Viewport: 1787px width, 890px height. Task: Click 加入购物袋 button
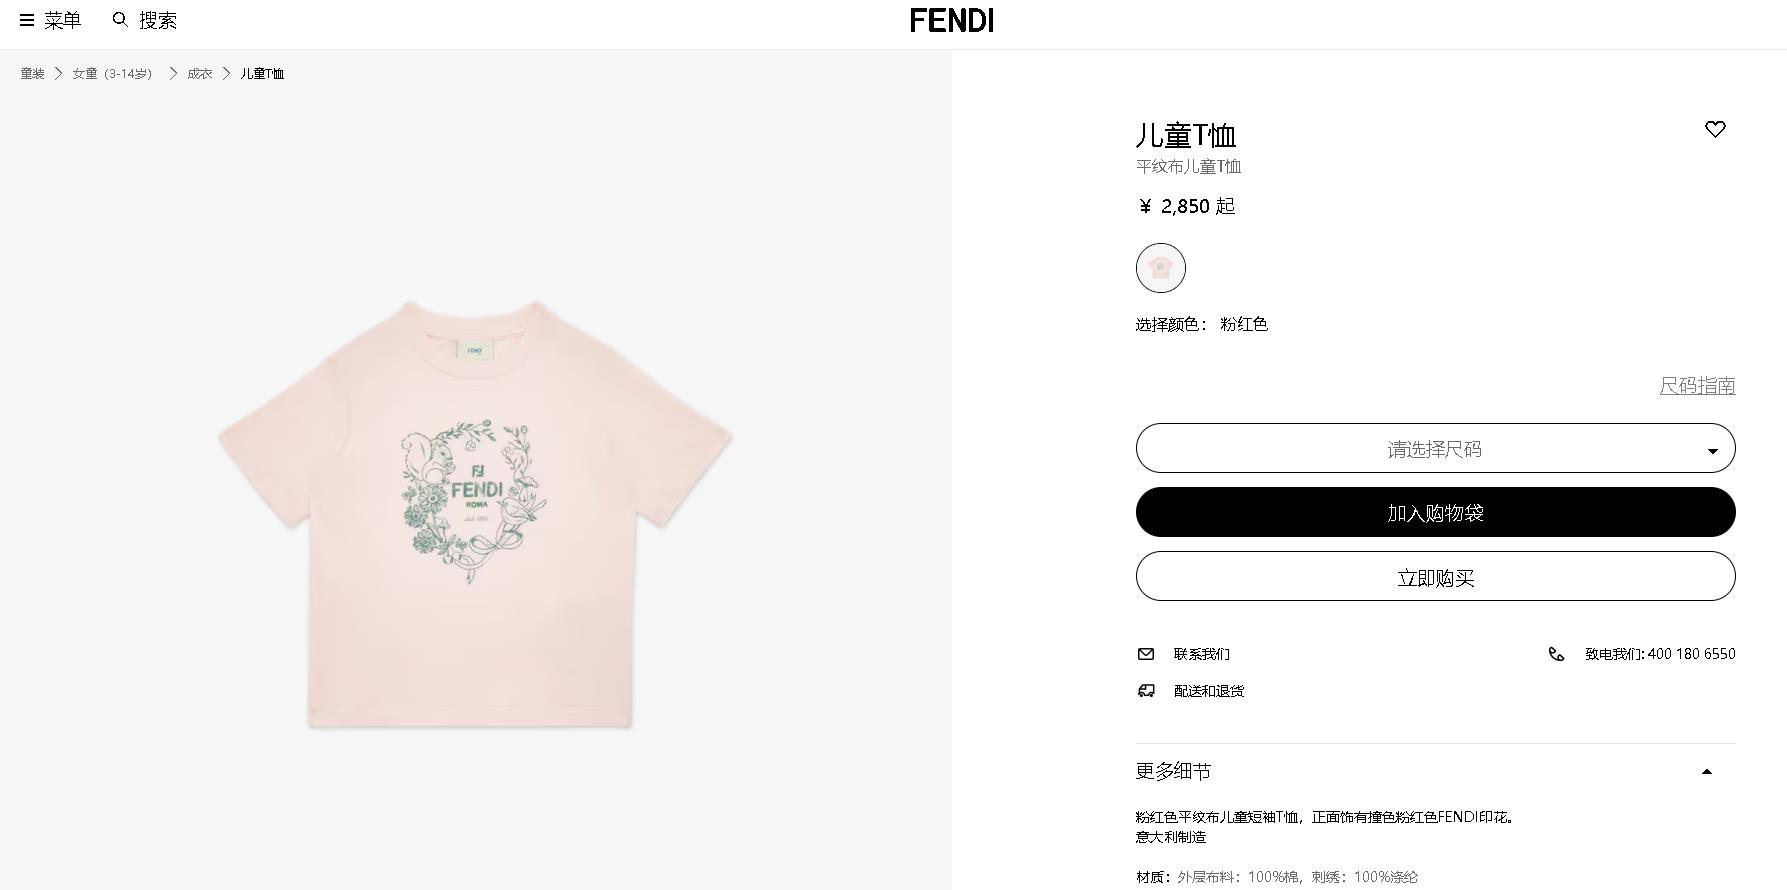[1435, 513]
